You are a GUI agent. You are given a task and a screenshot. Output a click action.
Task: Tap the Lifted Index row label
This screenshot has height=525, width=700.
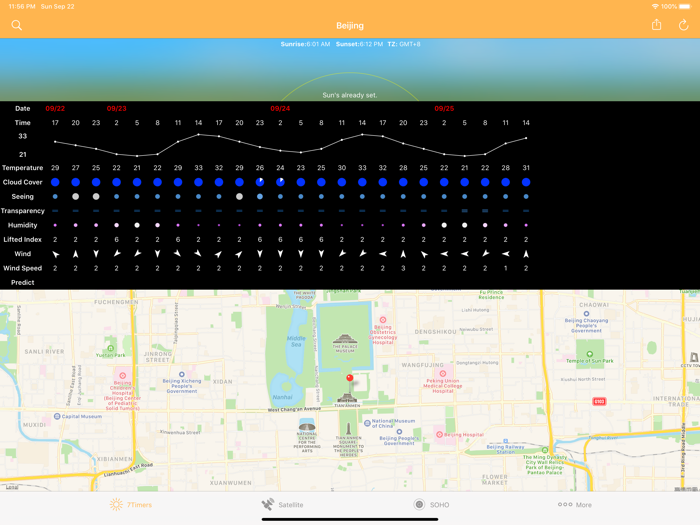22,239
